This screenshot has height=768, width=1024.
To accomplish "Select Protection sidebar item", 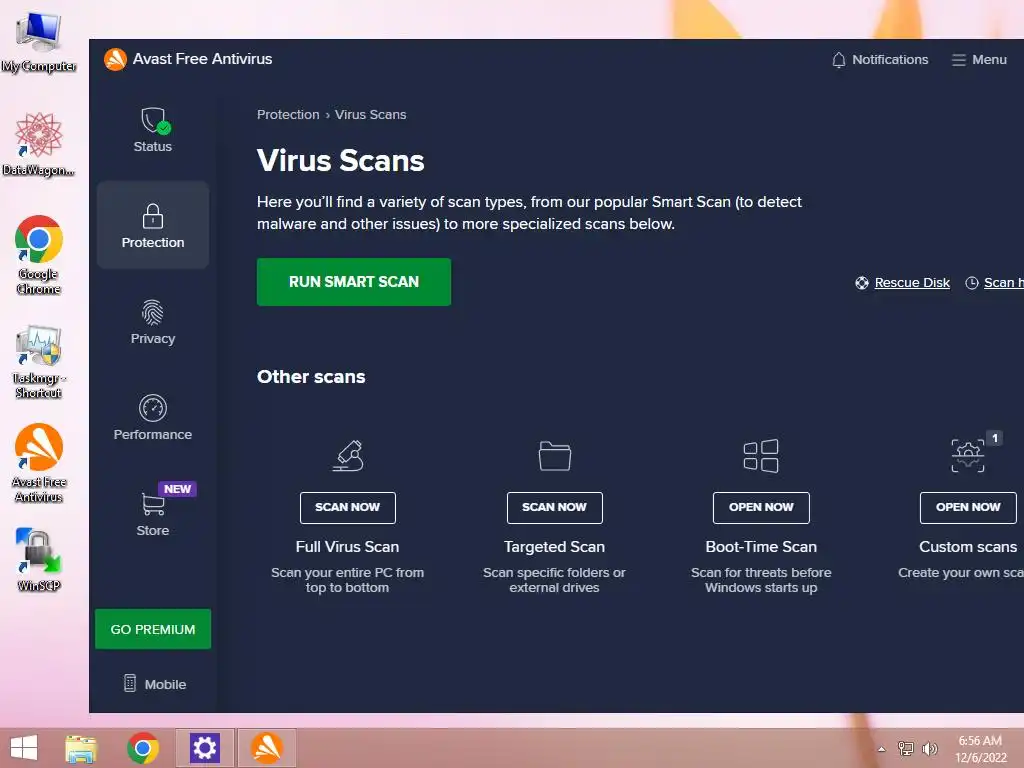I will 153,225.
